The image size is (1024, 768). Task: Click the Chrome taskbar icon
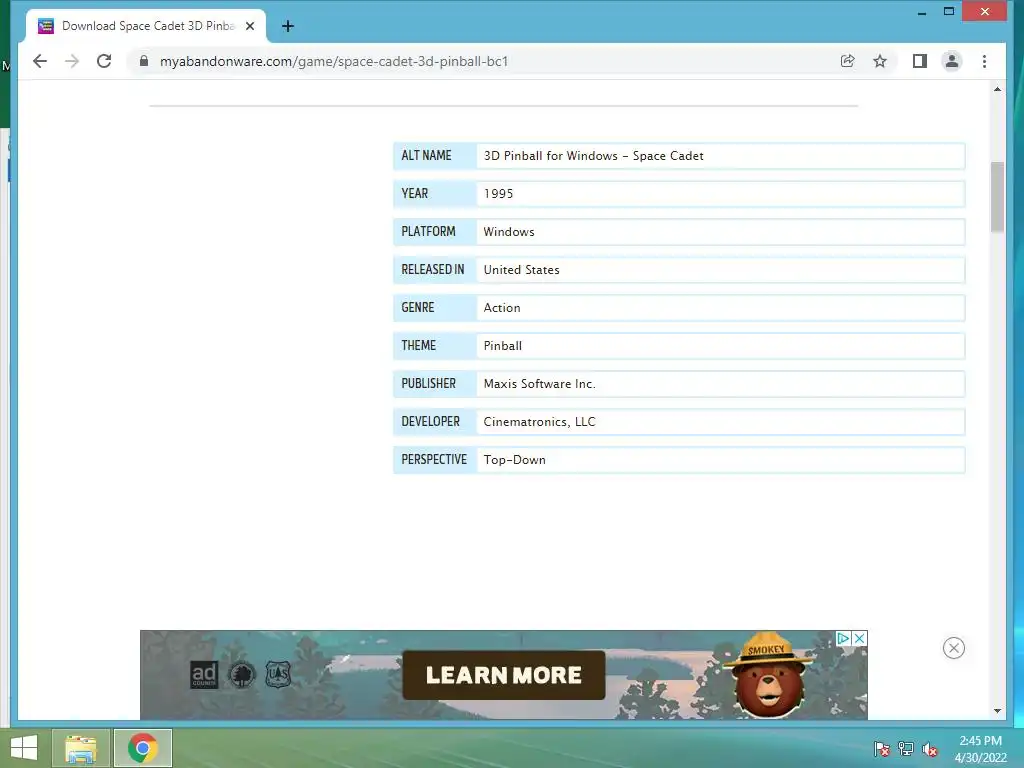pyautogui.click(x=143, y=748)
